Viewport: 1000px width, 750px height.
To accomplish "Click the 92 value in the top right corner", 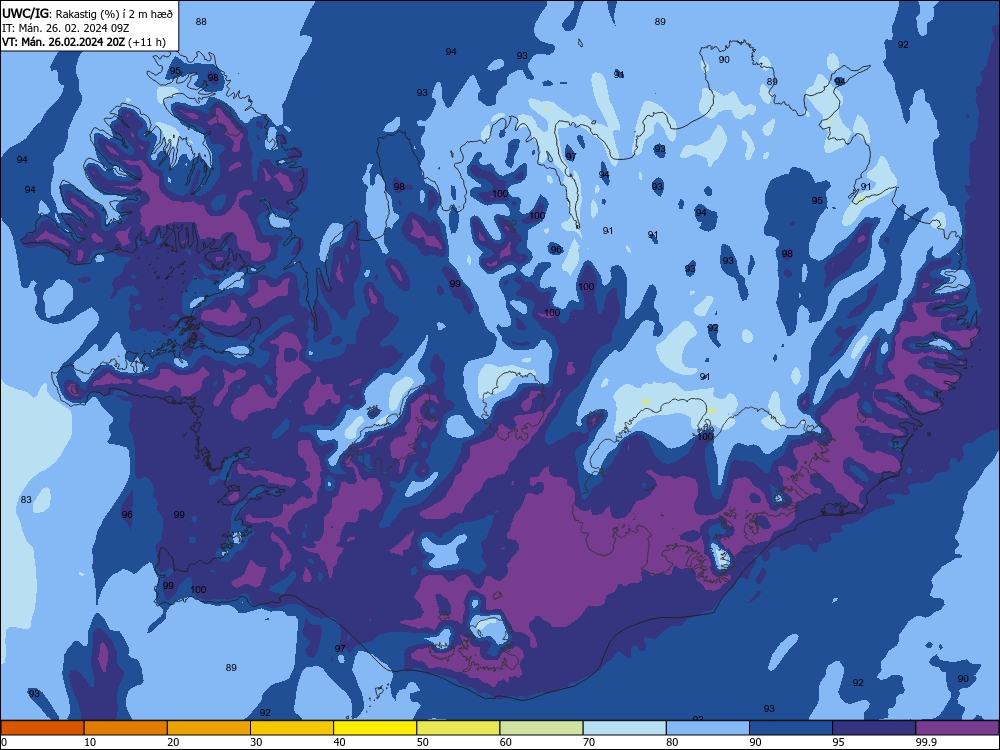I will (x=903, y=45).
